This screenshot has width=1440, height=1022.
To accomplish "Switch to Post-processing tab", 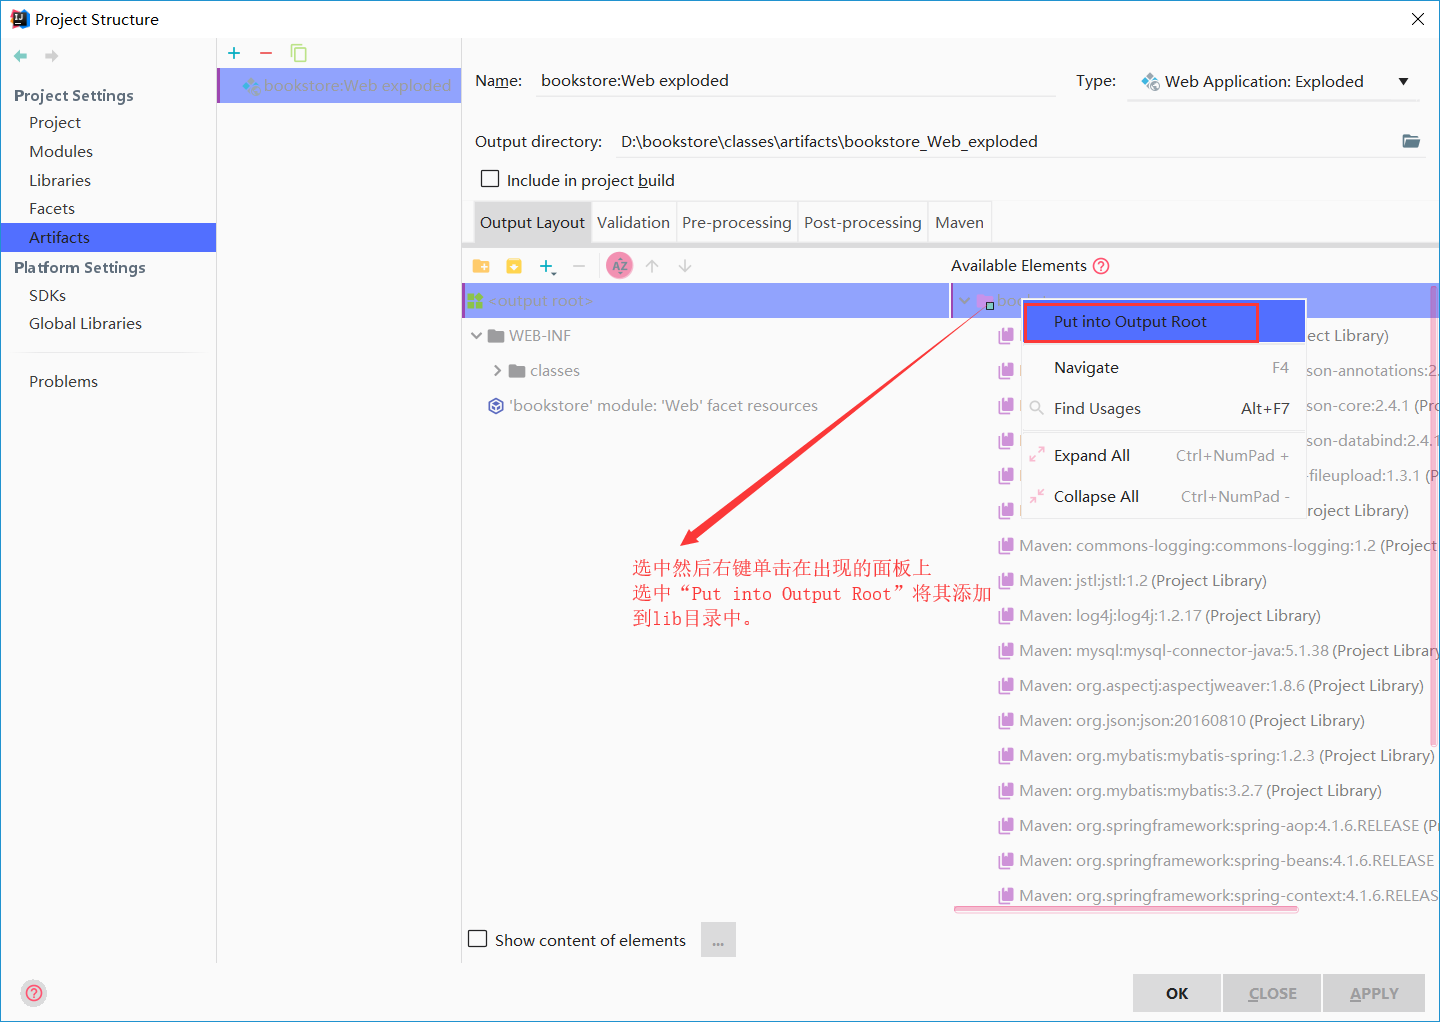I will click(863, 223).
